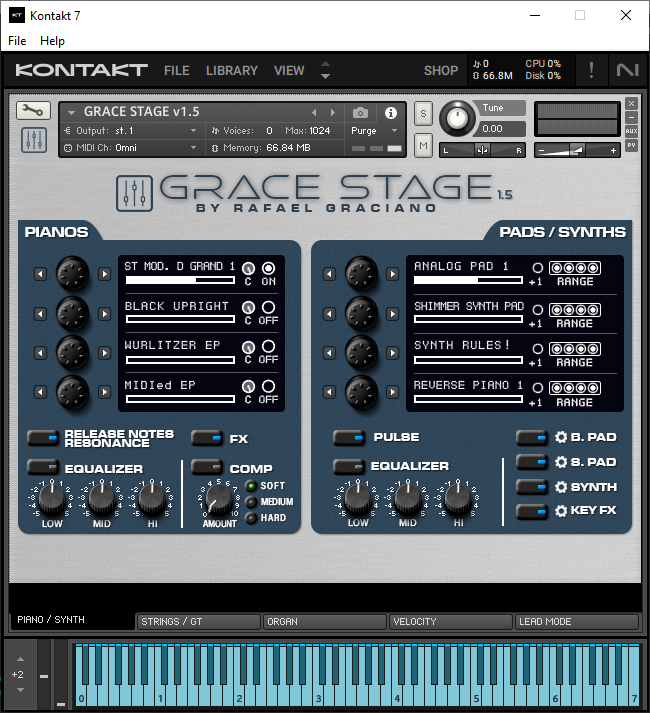Open the Kontakt VIEW menu
Image resolution: width=650 pixels, height=713 pixels.
point(289,70)
